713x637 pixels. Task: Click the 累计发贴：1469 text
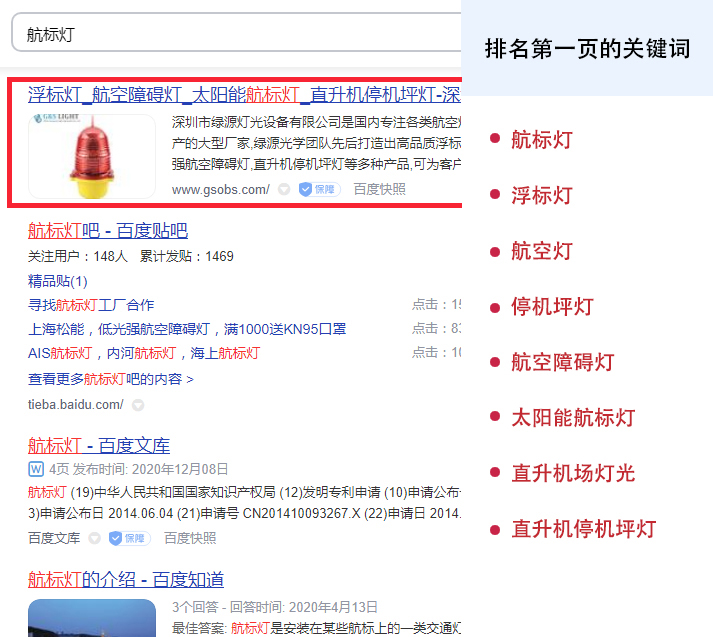pos(186,256)
